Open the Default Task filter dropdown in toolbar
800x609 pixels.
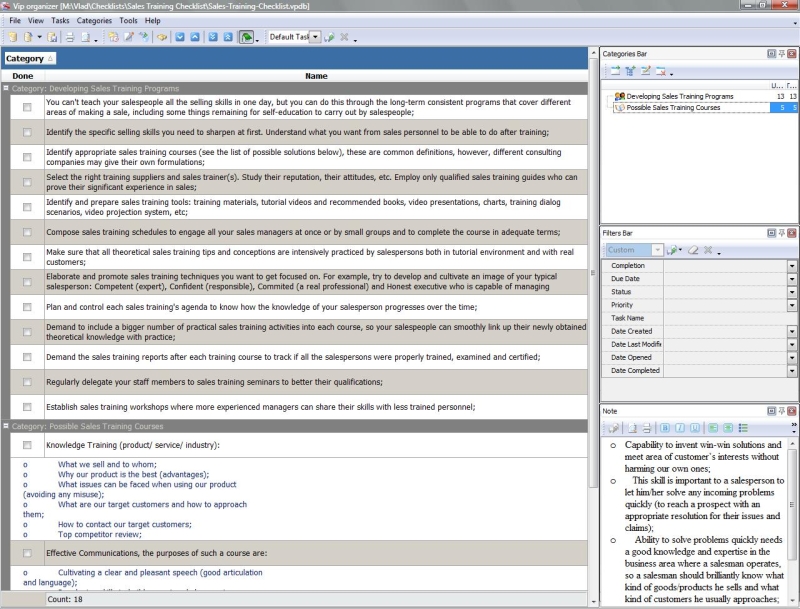(x=315, y=37)
